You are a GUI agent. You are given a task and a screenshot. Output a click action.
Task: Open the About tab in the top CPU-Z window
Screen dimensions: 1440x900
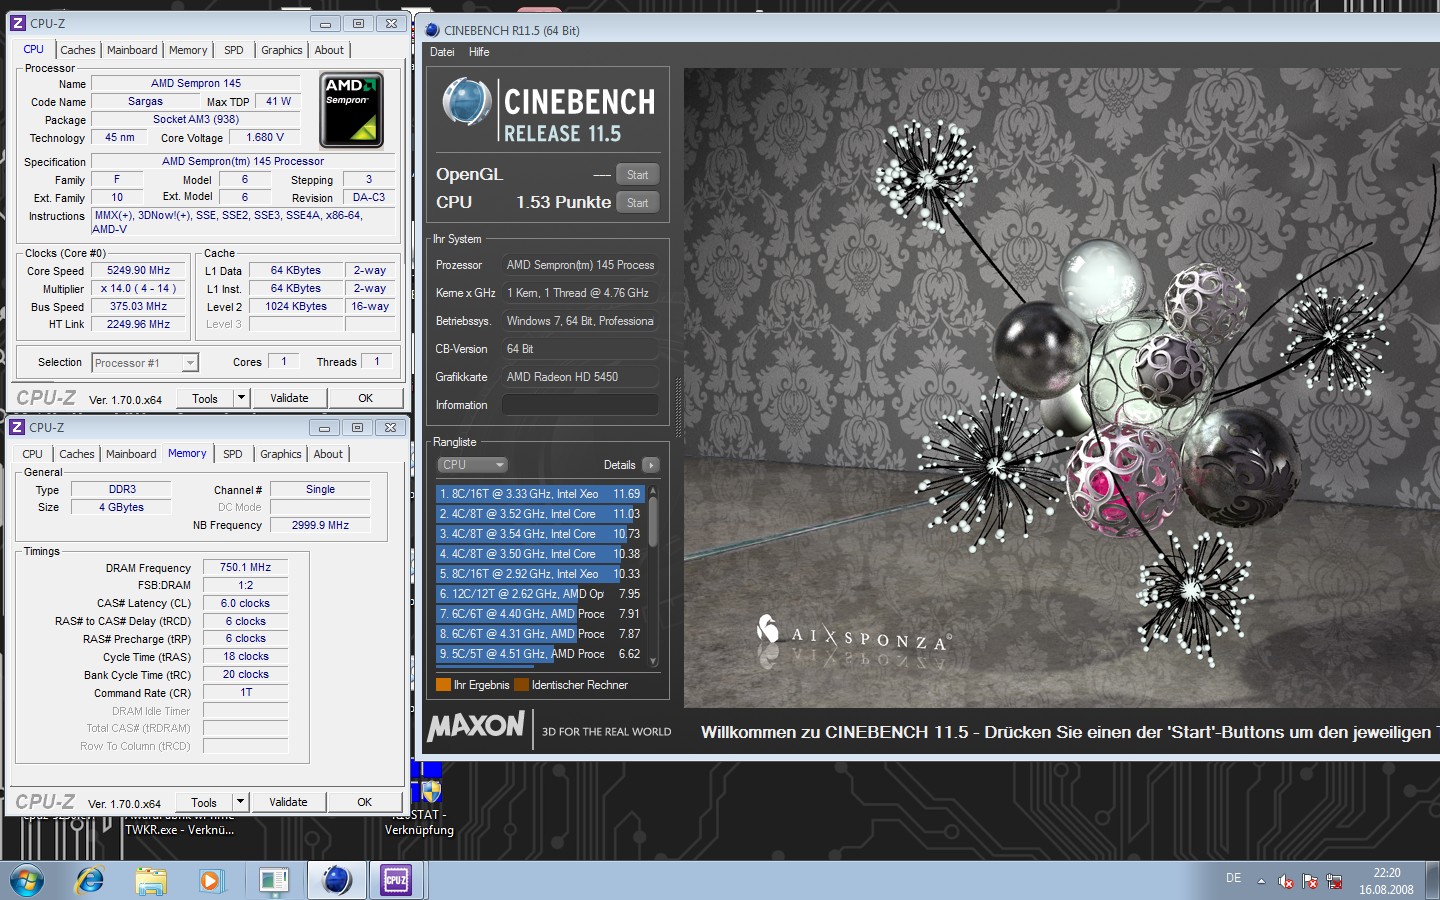pyautogui.click(x=329, y=50)
